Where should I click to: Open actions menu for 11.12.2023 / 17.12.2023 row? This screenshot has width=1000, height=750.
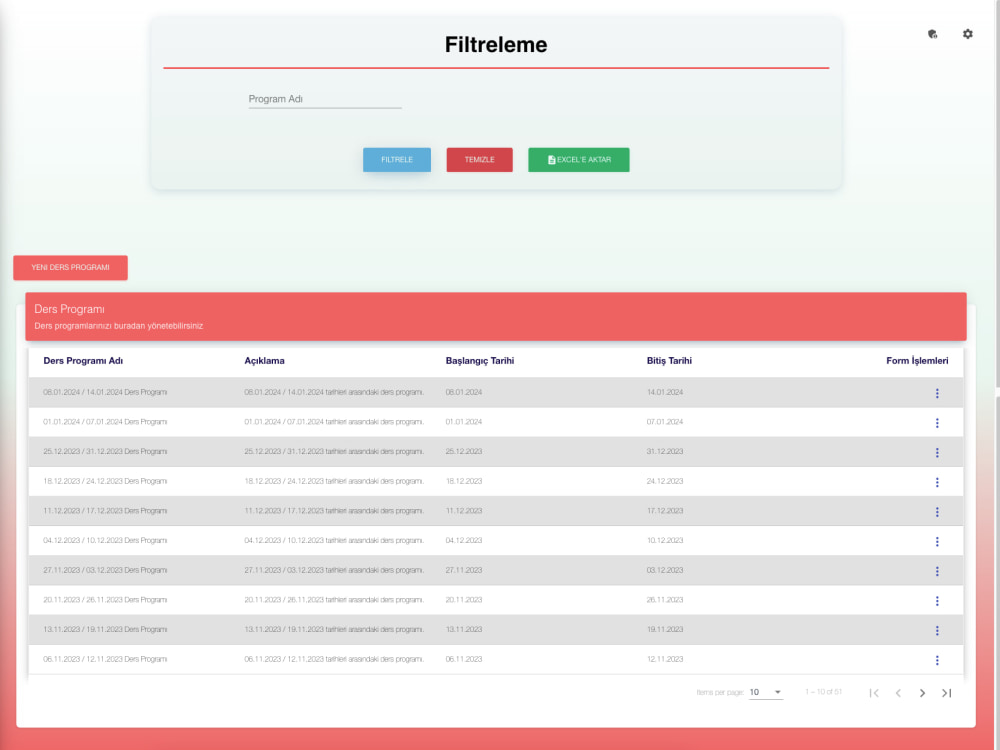click(937, 511)
